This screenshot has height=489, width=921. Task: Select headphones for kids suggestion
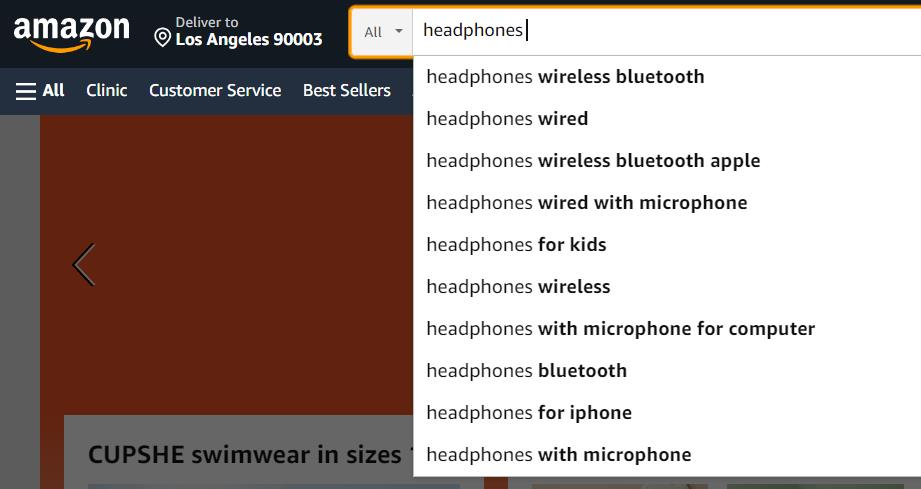click(x=516, y=245)
